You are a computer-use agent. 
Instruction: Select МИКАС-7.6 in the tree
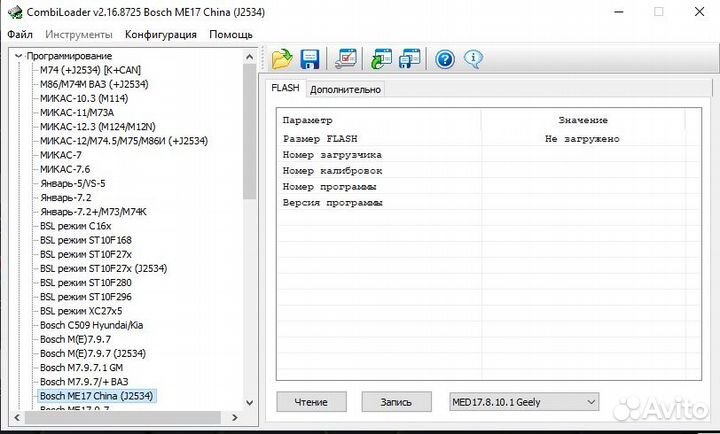(x=64, y=169)
